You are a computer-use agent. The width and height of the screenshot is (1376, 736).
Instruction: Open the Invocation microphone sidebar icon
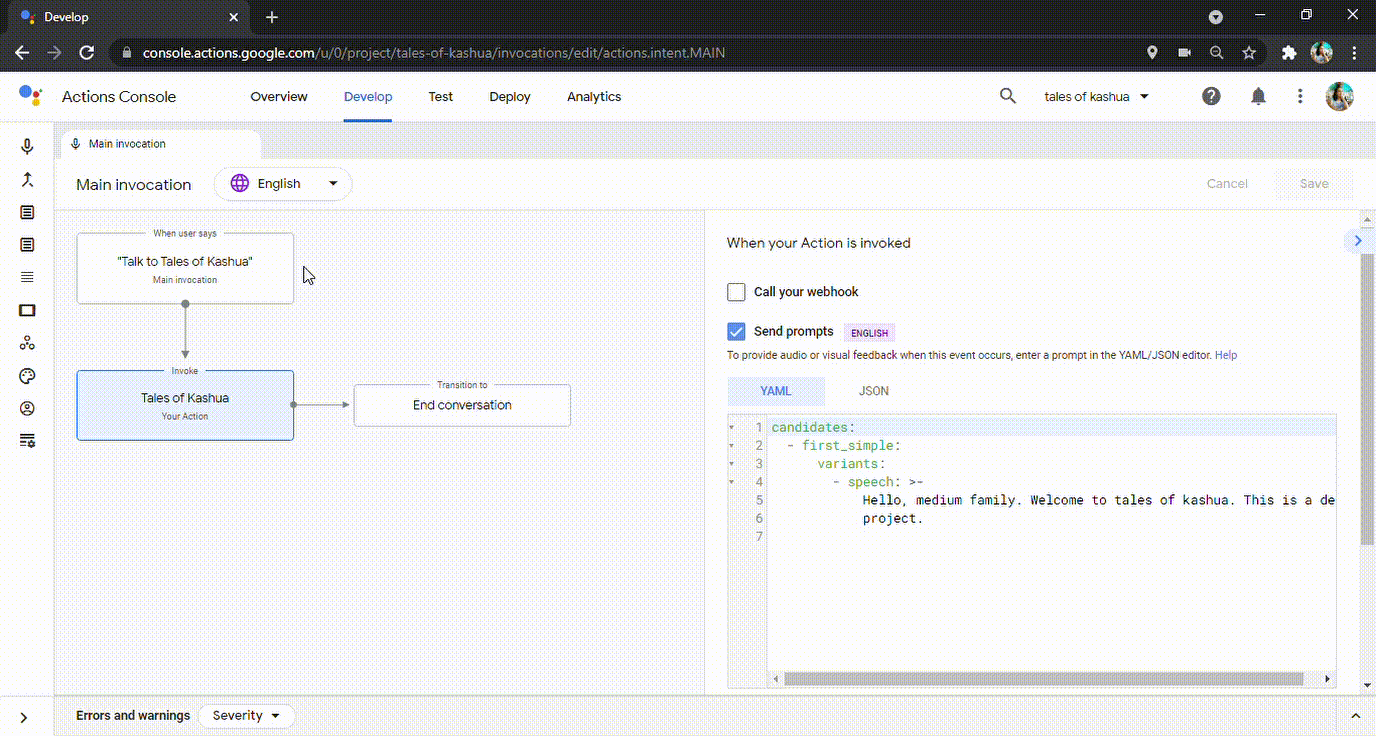point(27,147)
